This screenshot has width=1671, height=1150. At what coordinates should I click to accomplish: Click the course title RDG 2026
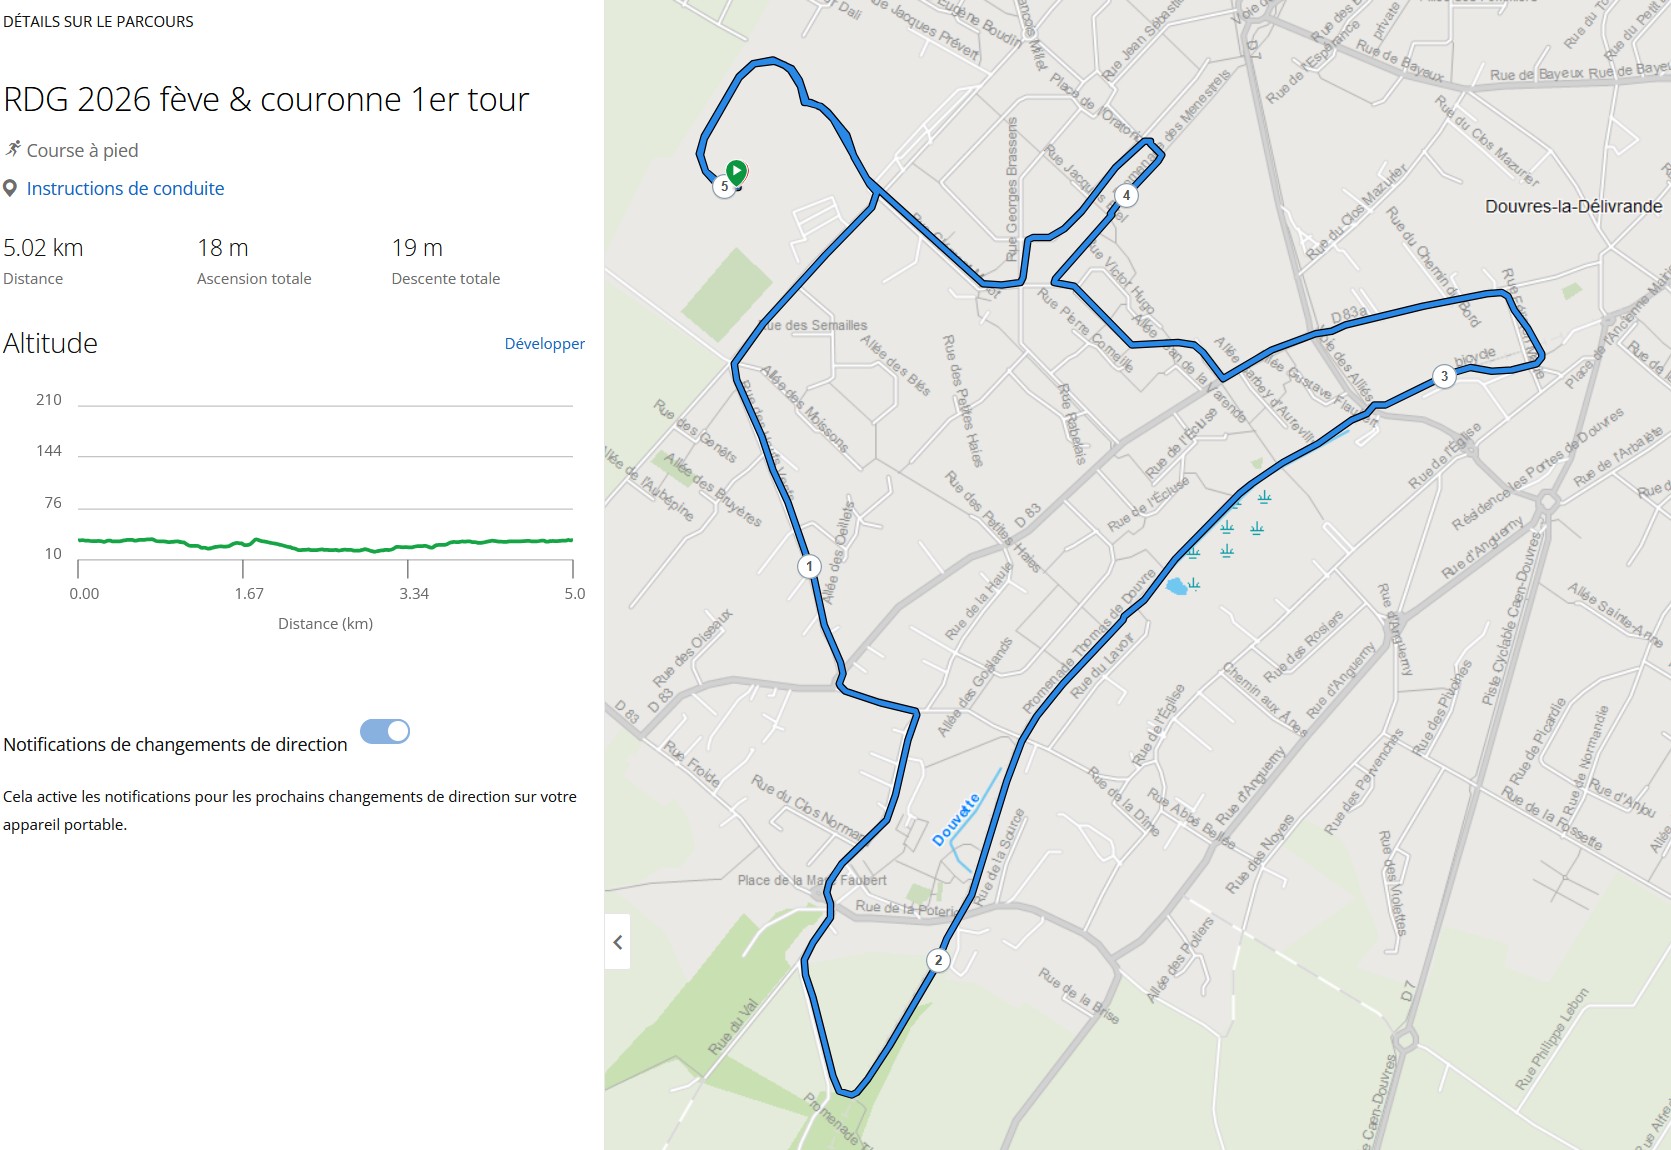pyautogui.click(x=266, y=100)
